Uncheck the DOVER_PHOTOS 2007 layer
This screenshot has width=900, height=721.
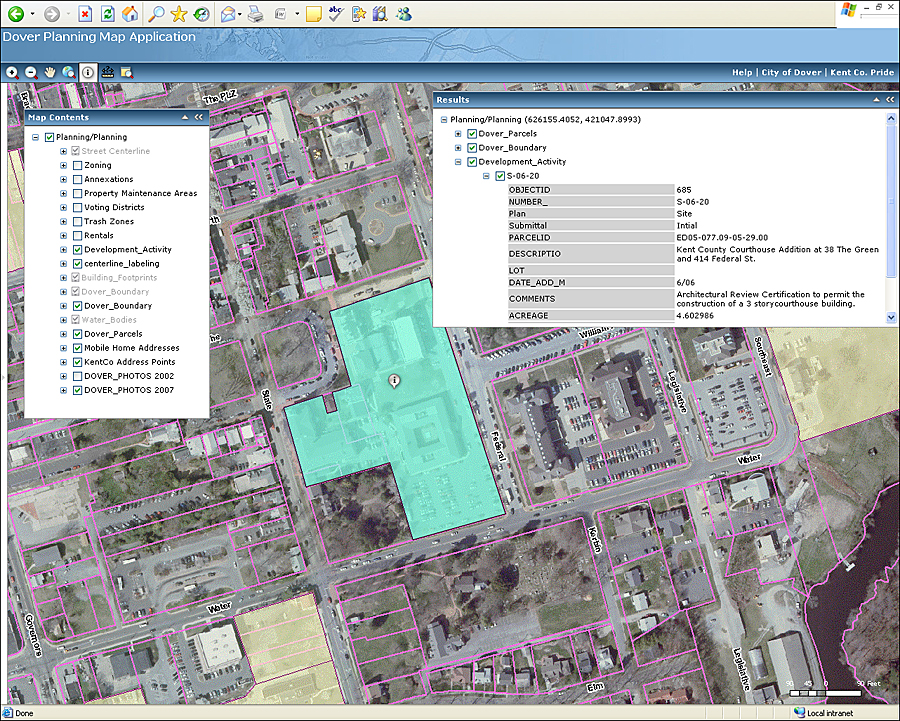click(77, 390)
